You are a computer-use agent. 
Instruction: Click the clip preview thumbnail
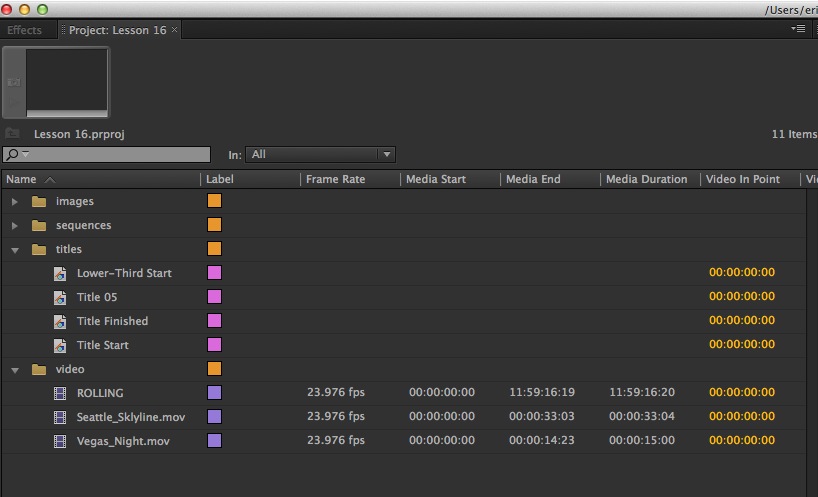[67, 82]
